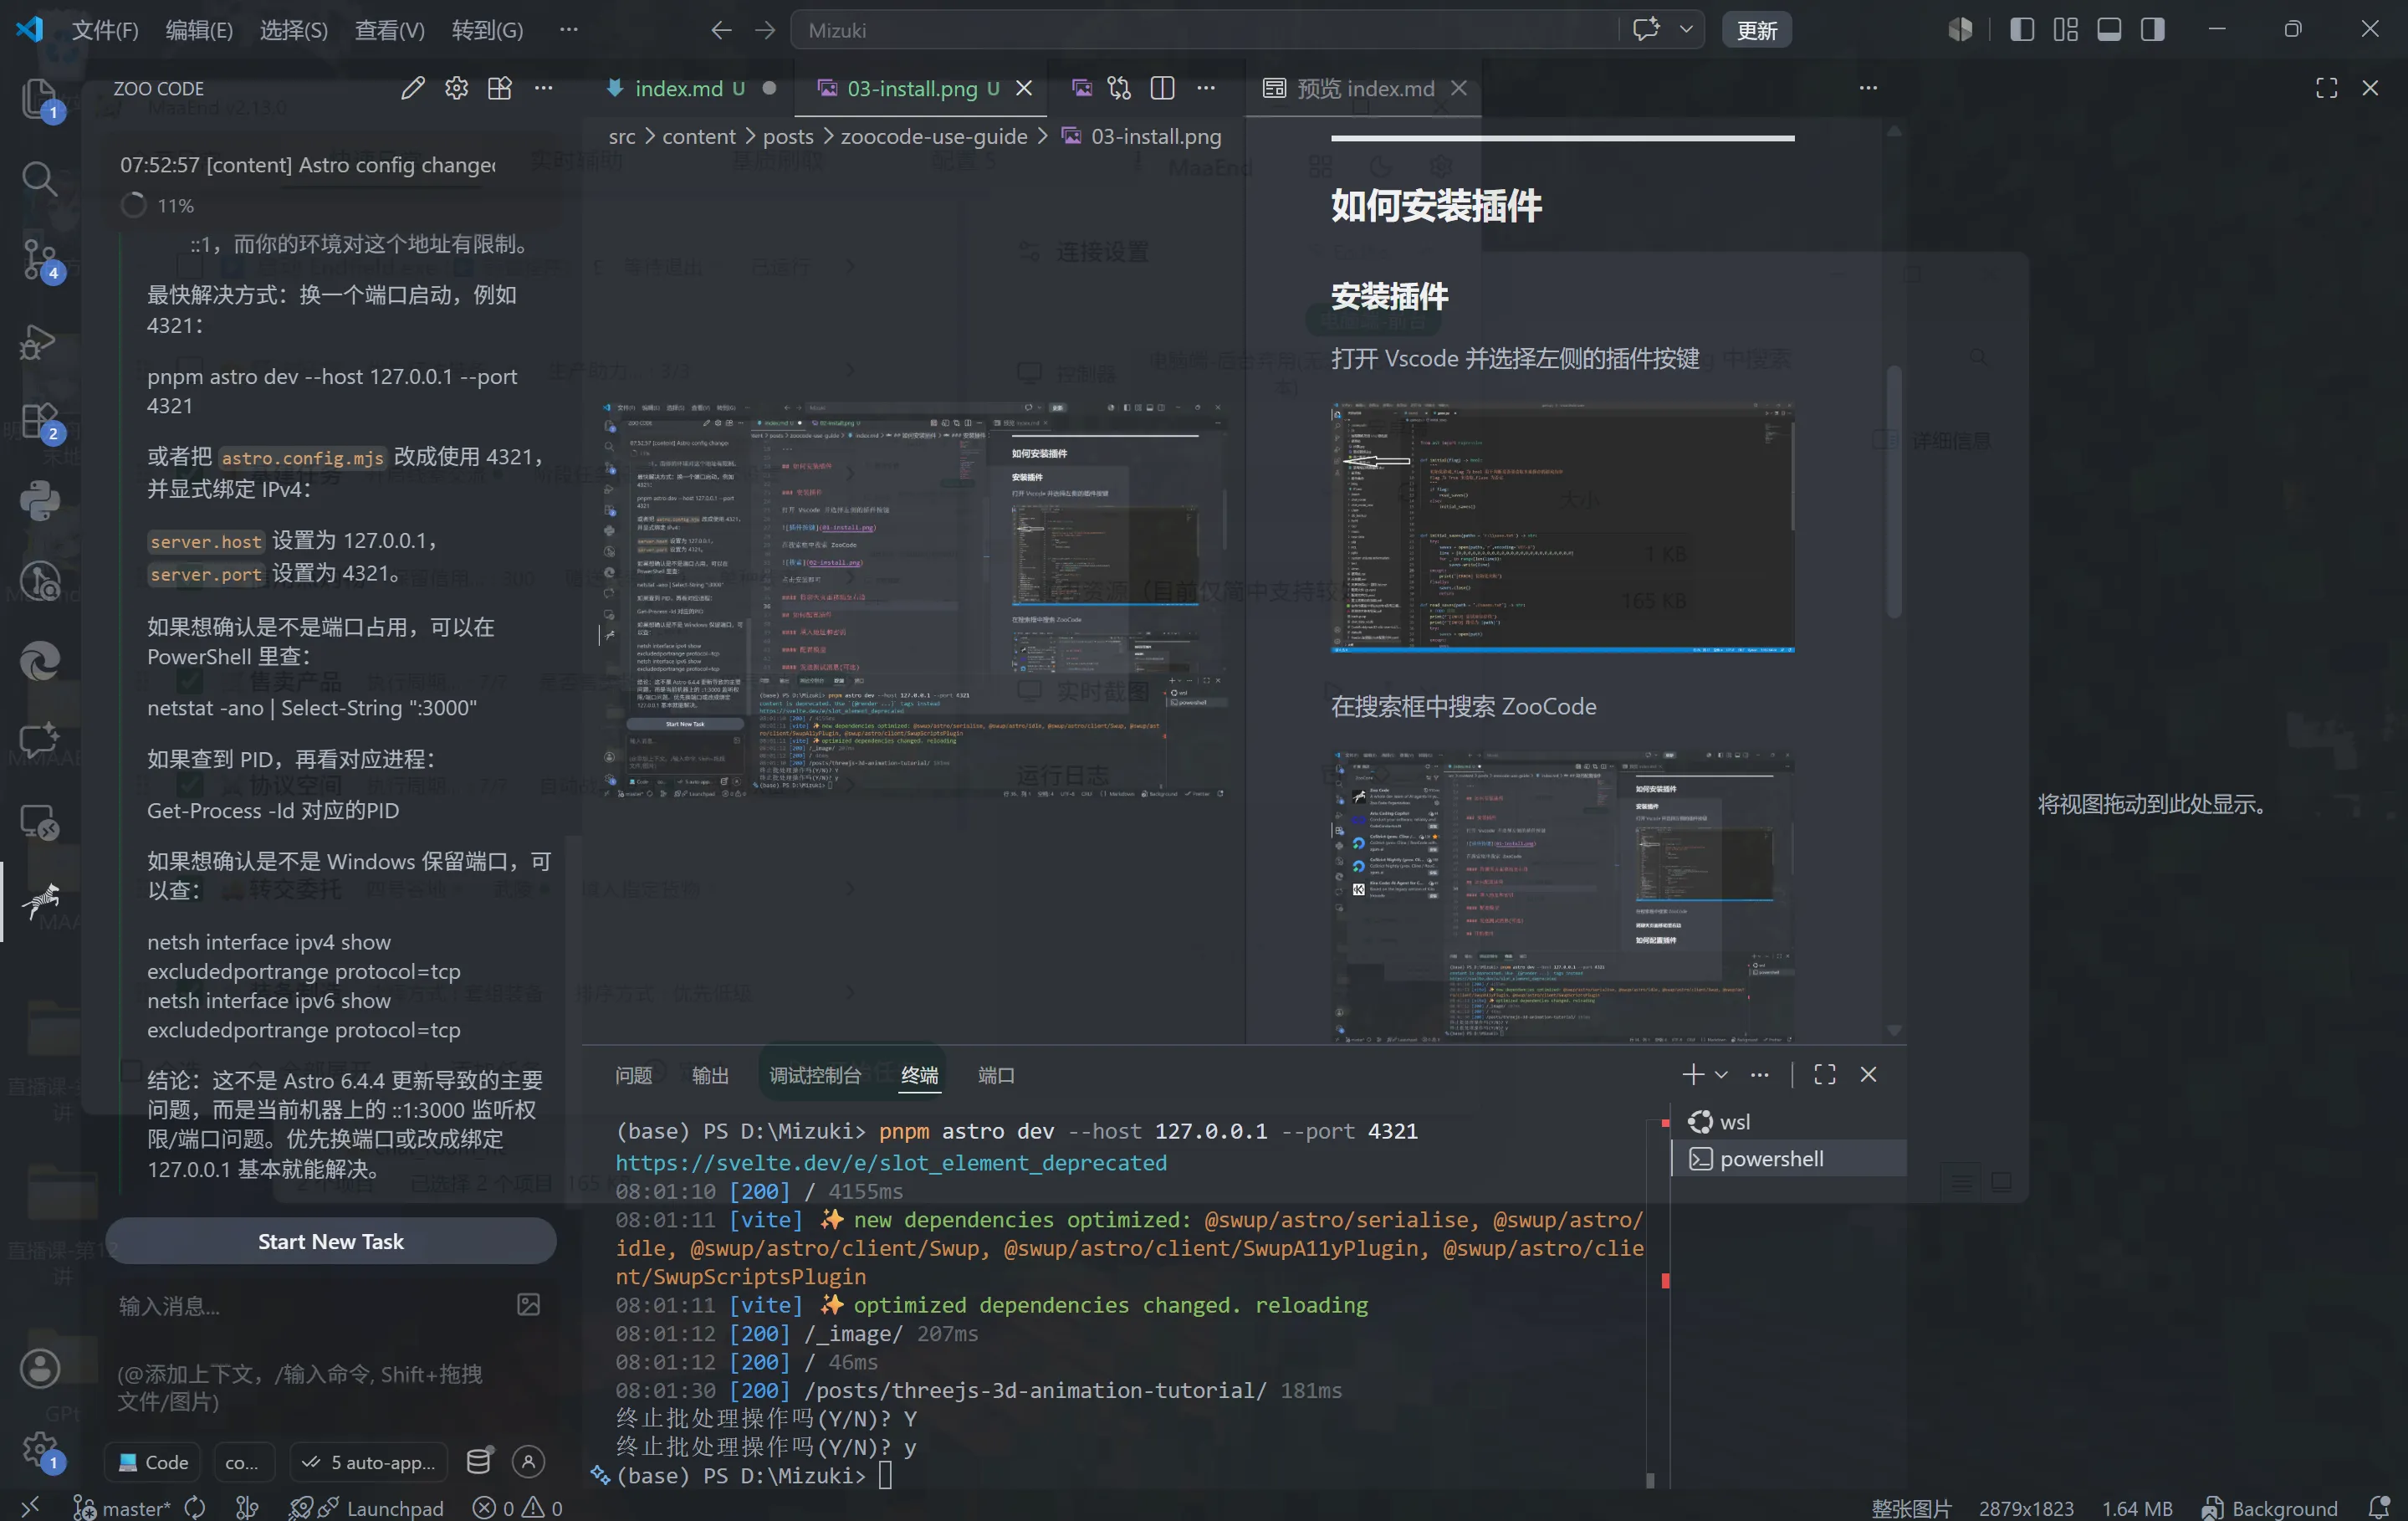The height and width of the screenshot is (1521, 2408).
Task: Open the title bar overflow menu ellipsis
Action: (568, 30)
